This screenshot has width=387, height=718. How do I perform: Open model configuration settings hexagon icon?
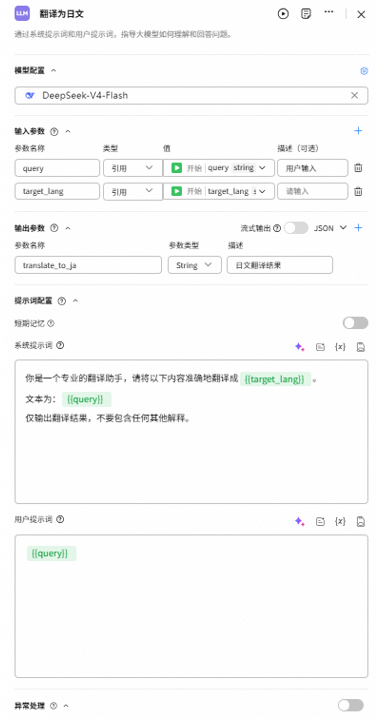point(364,71)
